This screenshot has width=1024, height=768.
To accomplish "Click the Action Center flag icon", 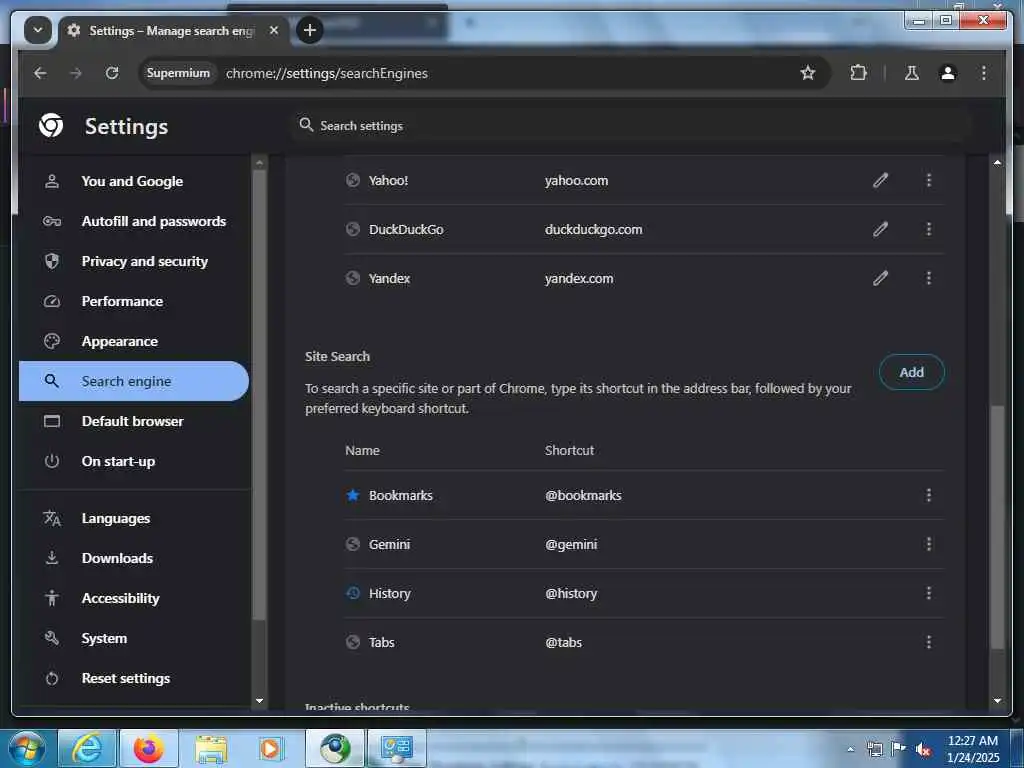I will coord(899,749).
